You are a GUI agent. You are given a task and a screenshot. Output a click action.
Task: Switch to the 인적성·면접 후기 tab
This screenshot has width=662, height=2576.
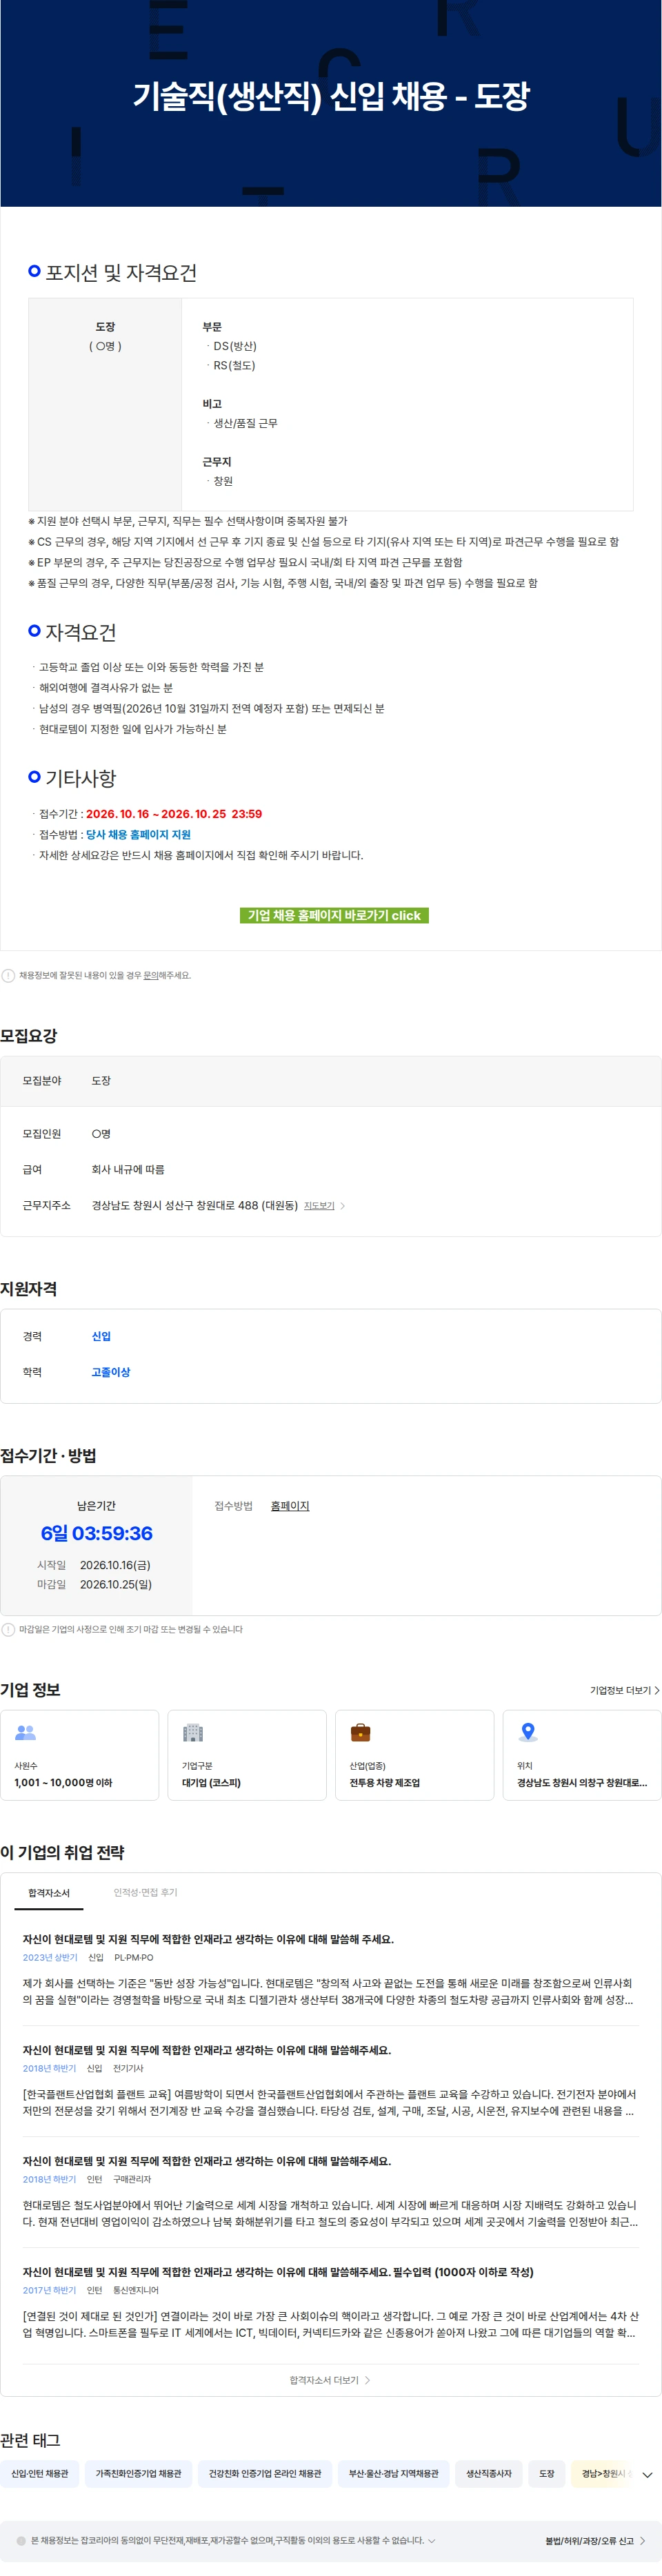click(x=145, y=1893)
